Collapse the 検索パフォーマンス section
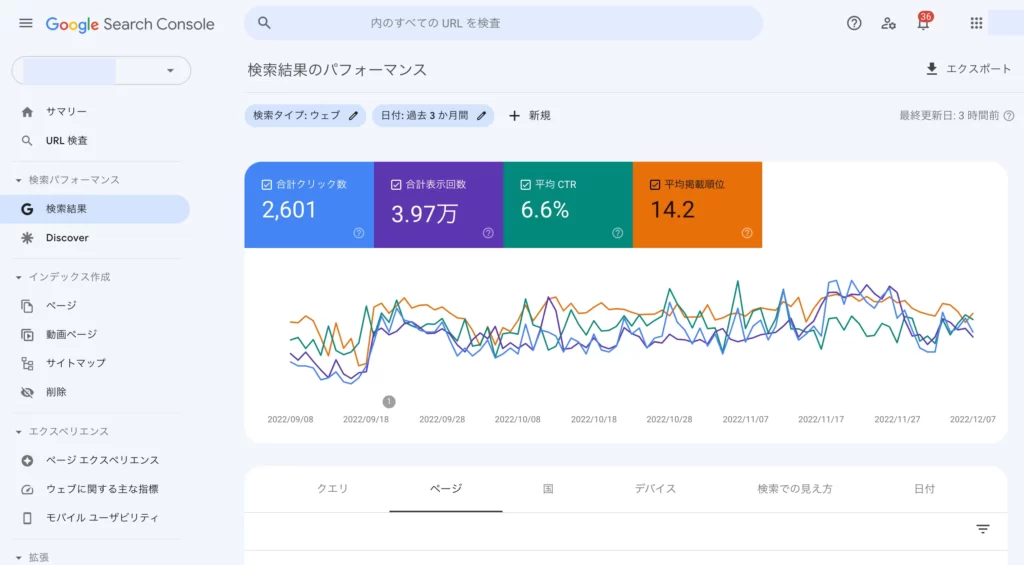 (18, 180)
